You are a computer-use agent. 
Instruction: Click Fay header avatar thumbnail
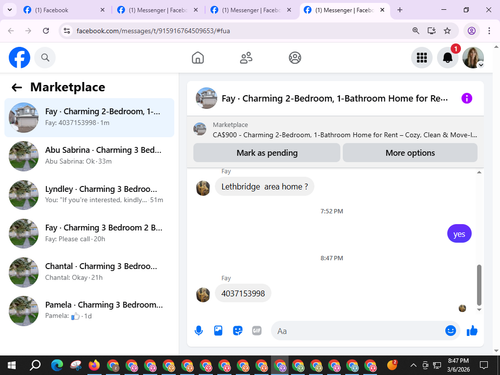point(206,98)
